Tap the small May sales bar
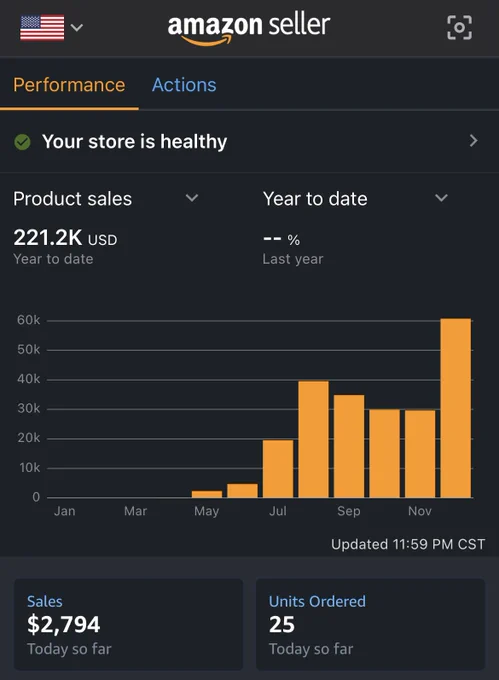Viewport: 499px width, 680px height. point(207,494)
